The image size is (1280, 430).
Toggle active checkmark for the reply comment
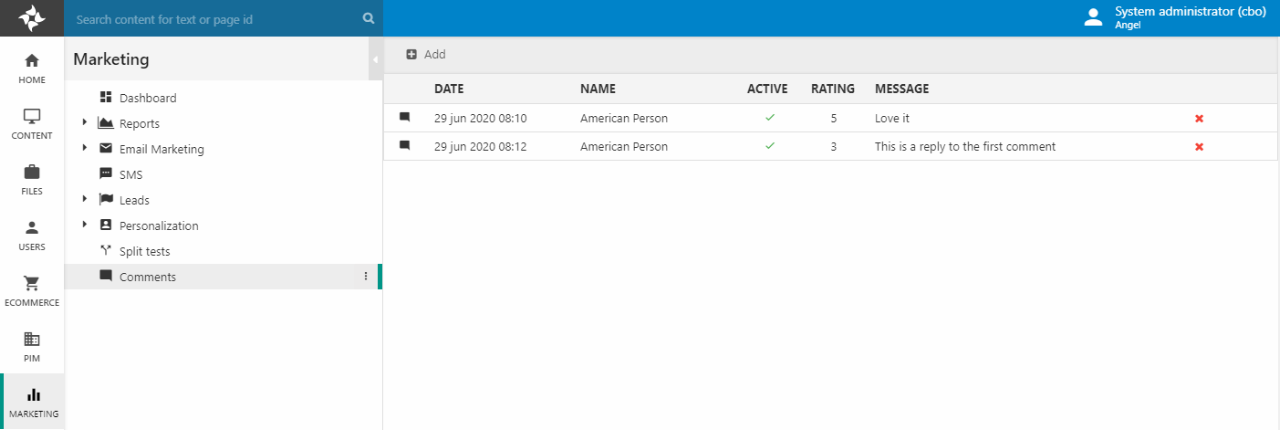click(x=769, y=146)
